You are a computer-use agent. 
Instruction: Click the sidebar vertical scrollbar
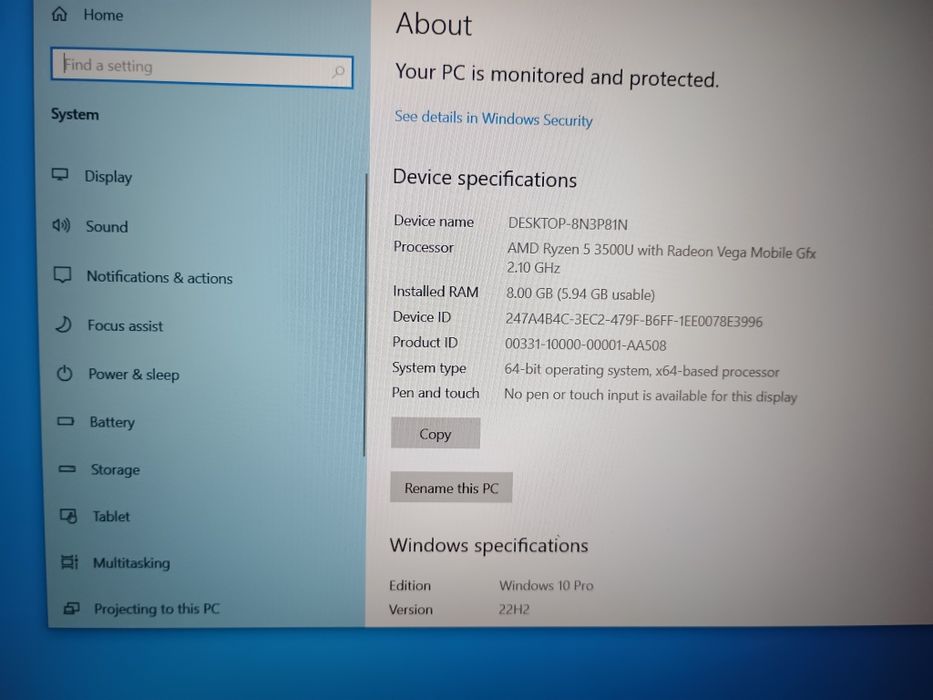[x=365, y=315]
